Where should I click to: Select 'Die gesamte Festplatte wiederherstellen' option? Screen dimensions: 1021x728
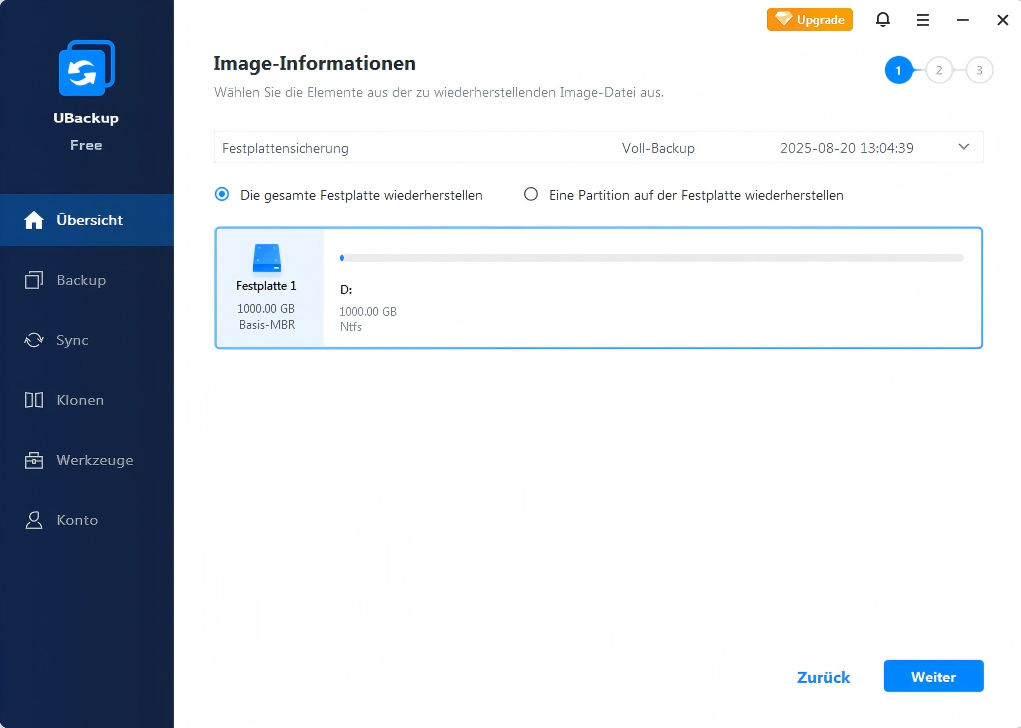coord(222,195)
